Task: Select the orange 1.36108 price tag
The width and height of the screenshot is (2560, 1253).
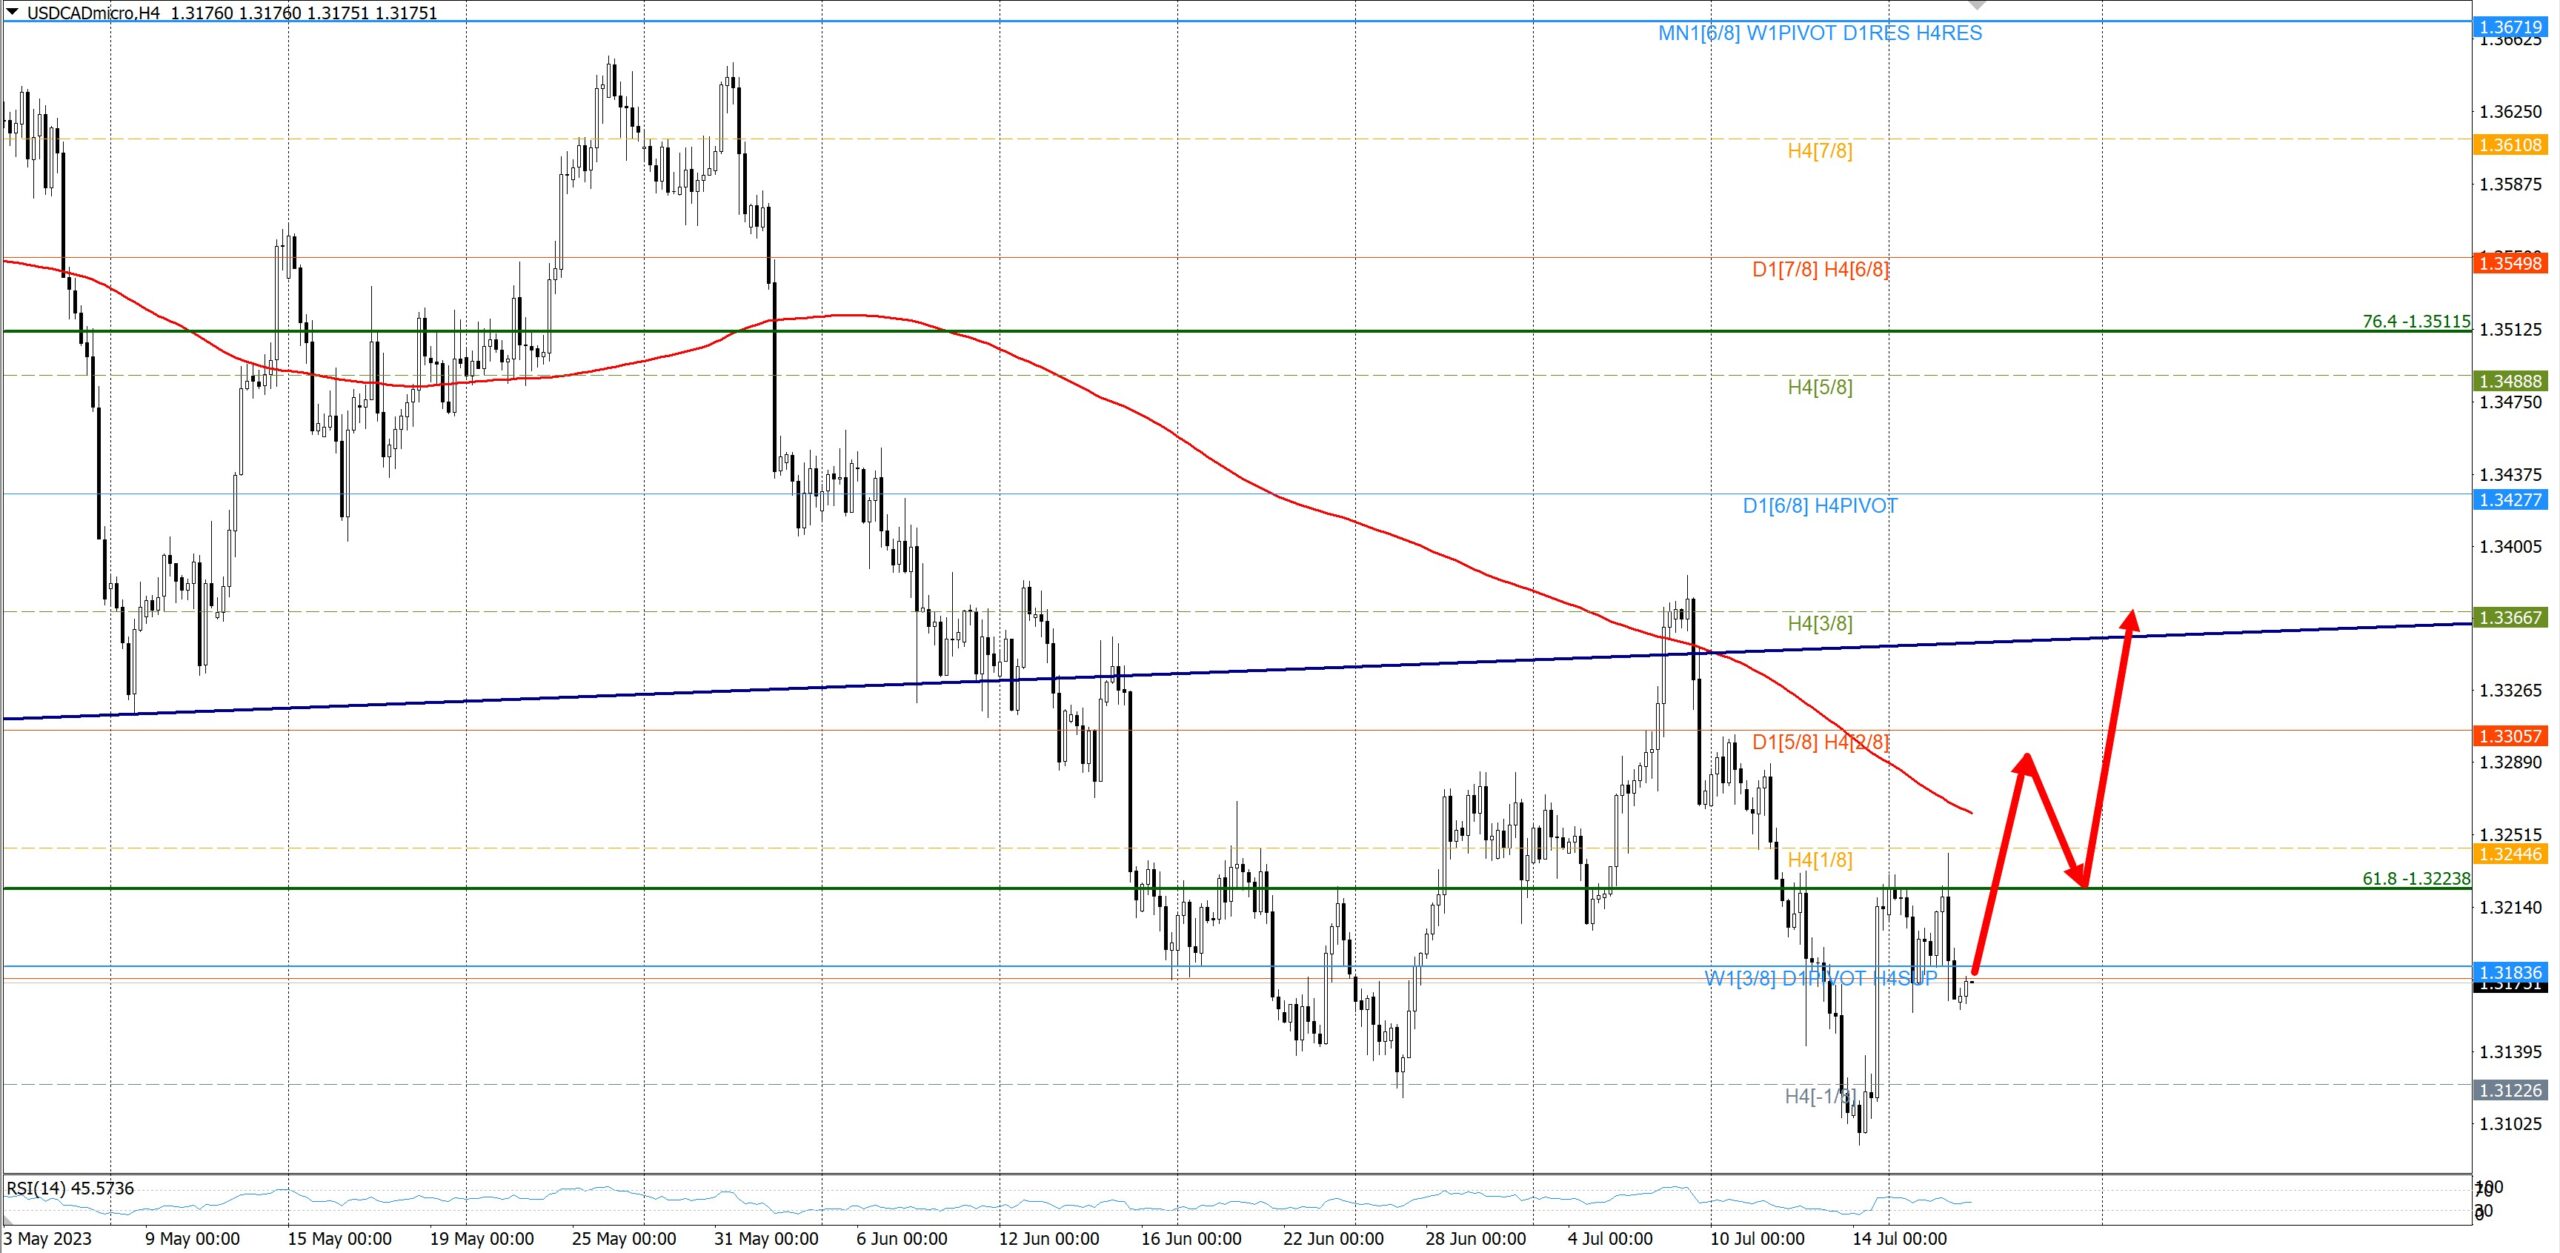Action: tap(2510, 145)
